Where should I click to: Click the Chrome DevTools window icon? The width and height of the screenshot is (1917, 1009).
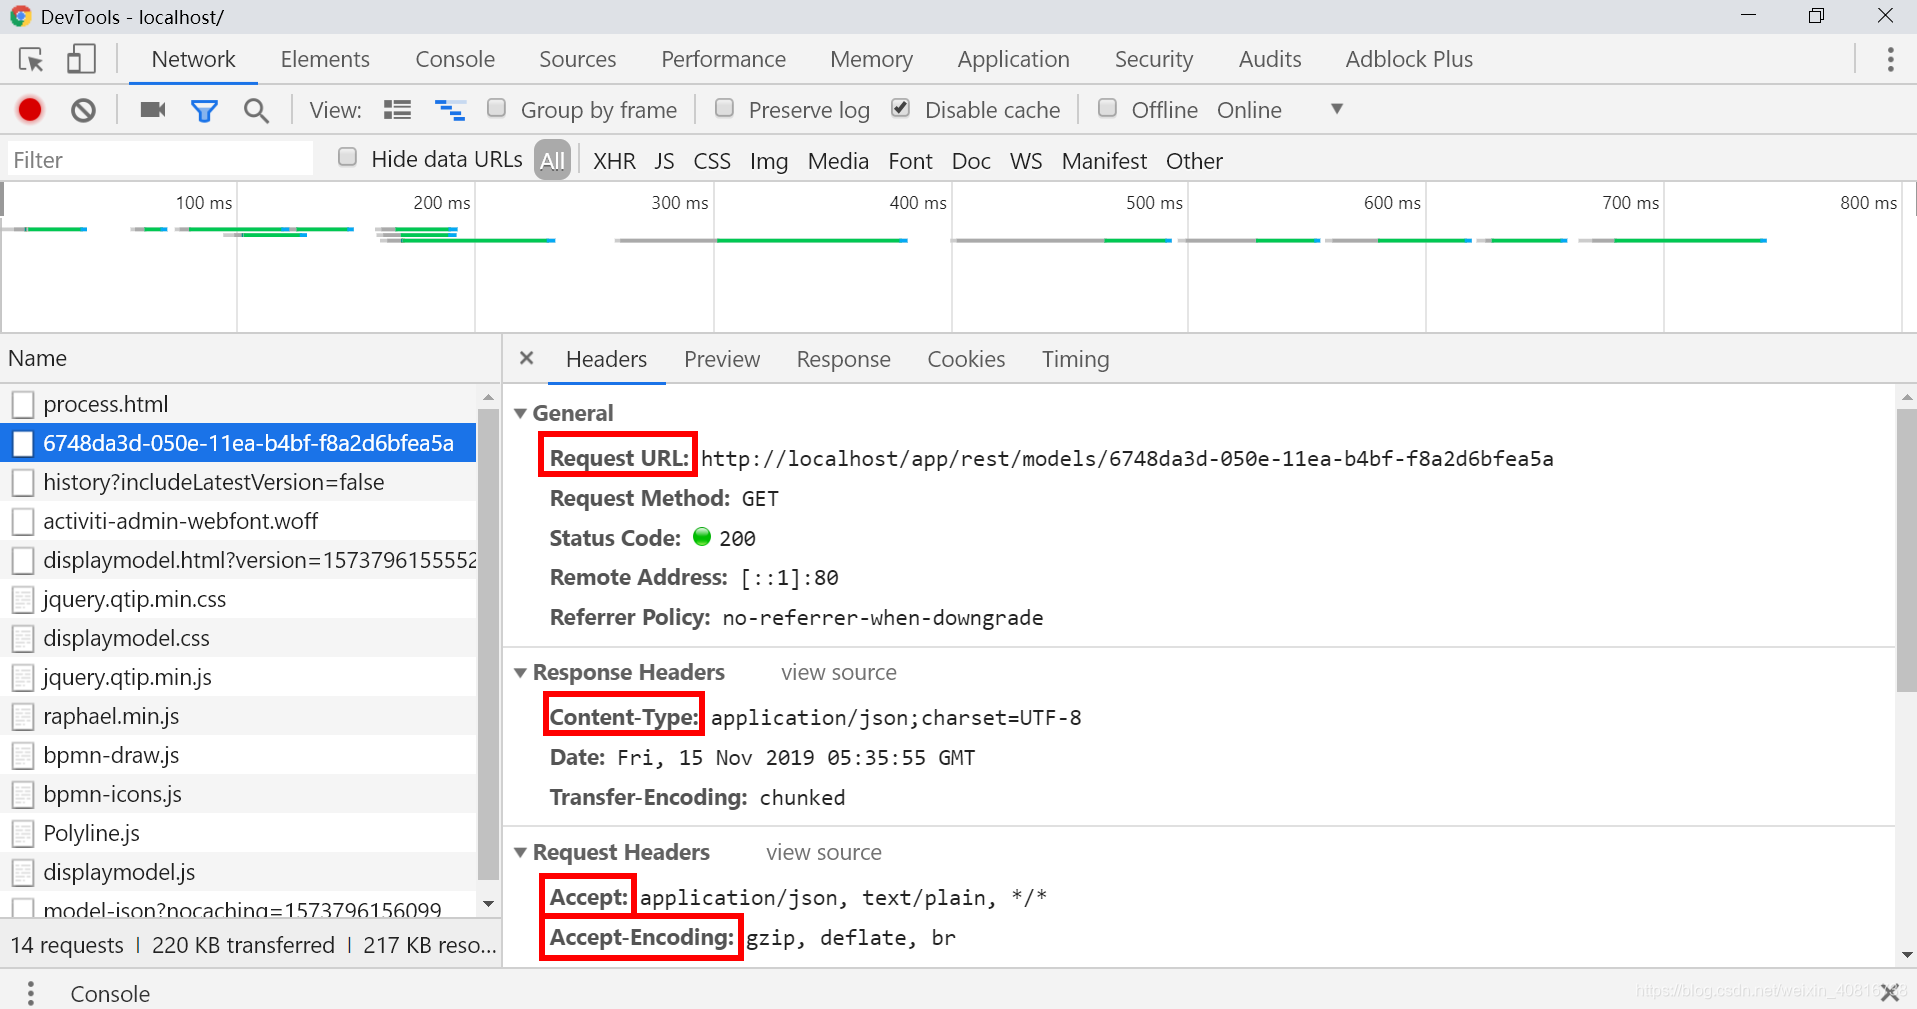(x=20, y=17)
